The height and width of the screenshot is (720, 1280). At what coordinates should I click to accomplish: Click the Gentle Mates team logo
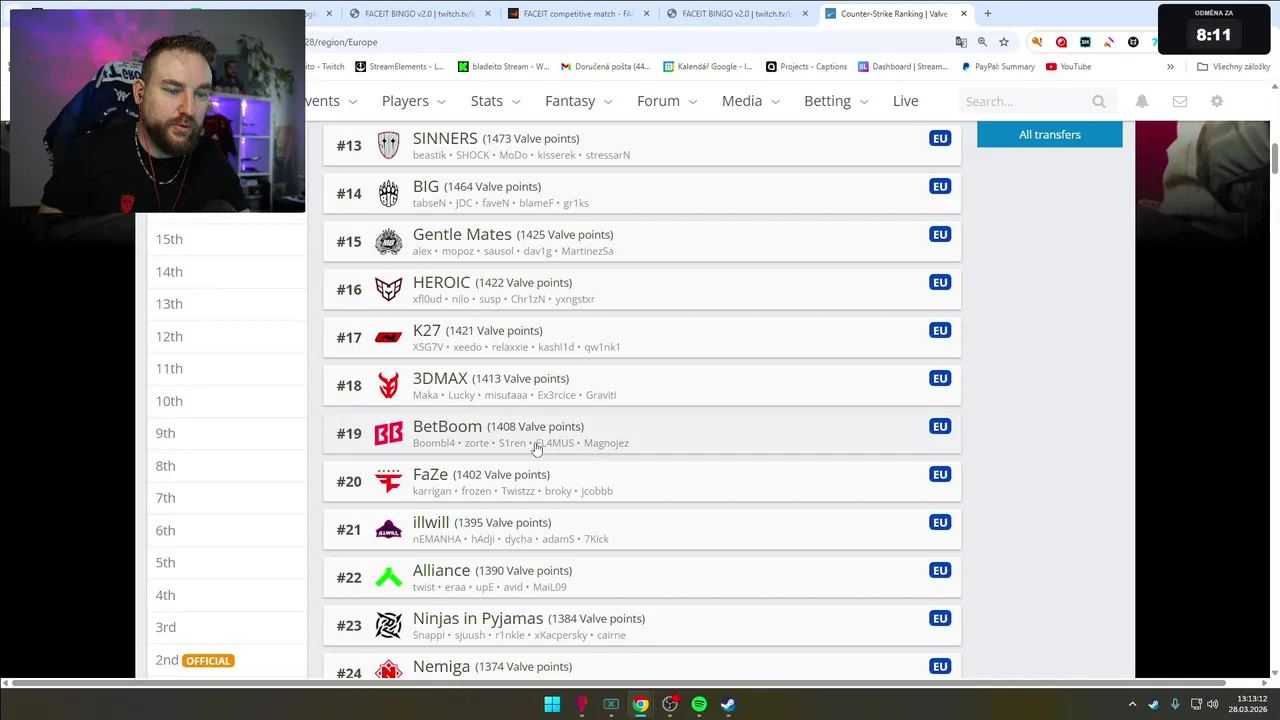pyautogui.click(x=388, y=241)
